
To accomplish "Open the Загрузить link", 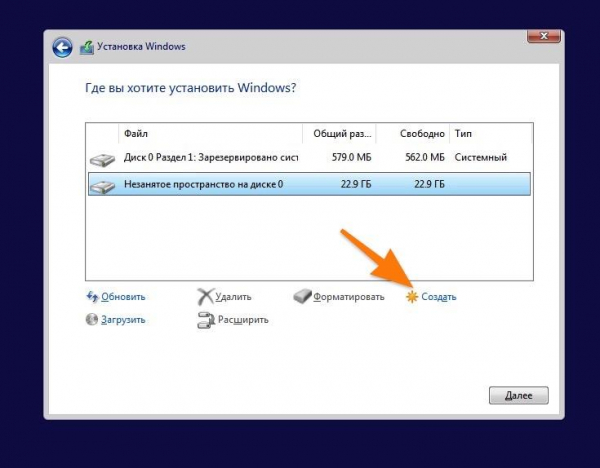I will [123, 320].
